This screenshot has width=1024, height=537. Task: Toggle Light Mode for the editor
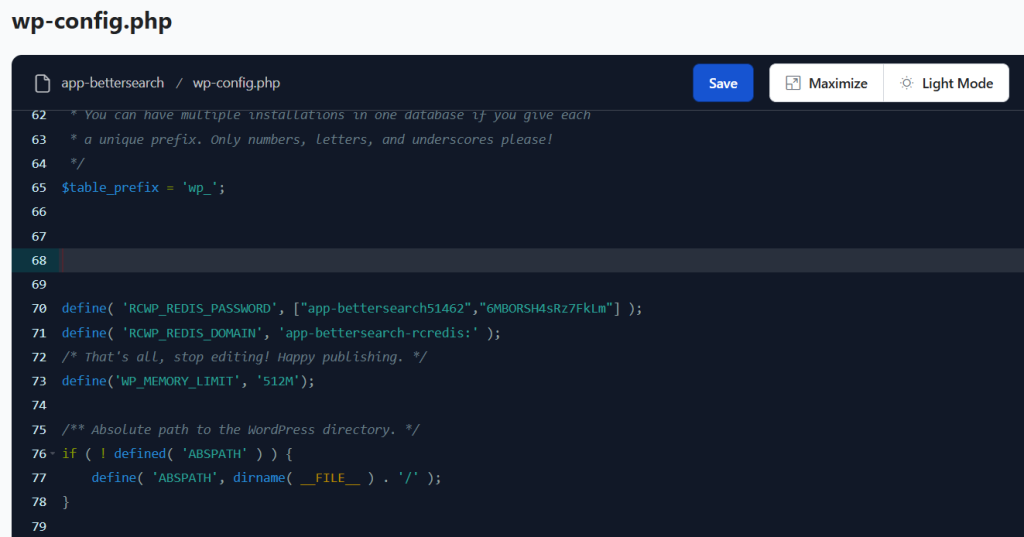(946, 83)
